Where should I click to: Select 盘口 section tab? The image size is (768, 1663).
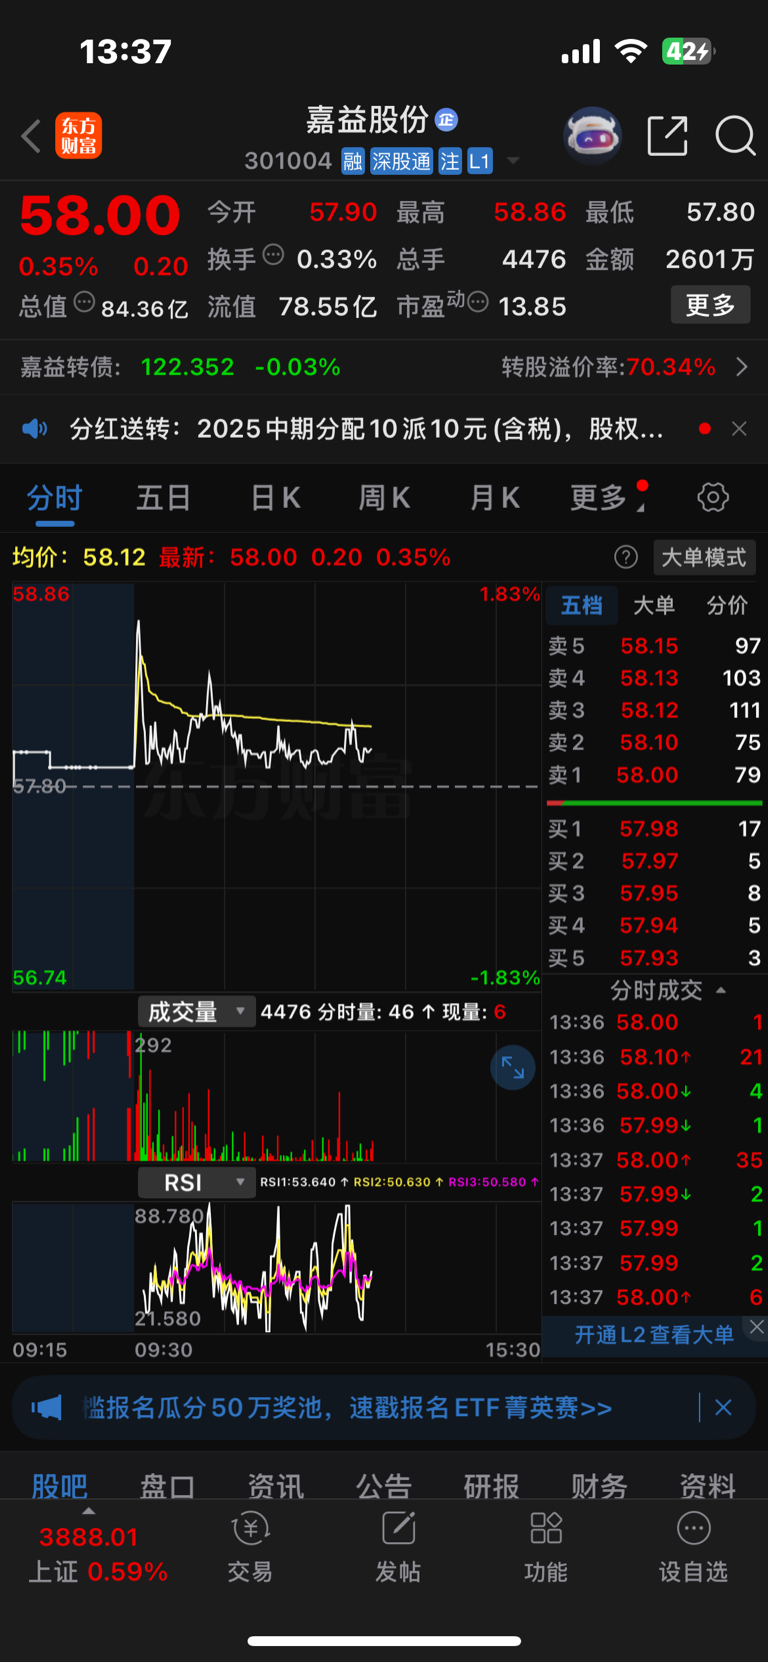pos(167,1486)
